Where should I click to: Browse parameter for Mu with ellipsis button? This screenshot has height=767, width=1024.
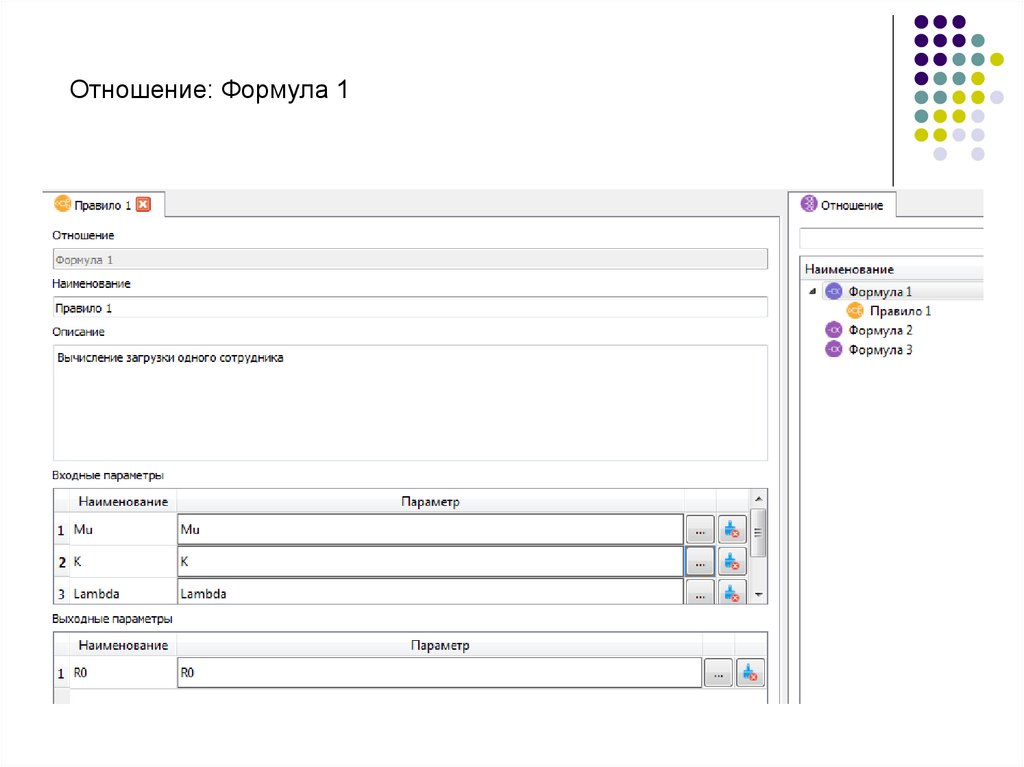(700, 530)
